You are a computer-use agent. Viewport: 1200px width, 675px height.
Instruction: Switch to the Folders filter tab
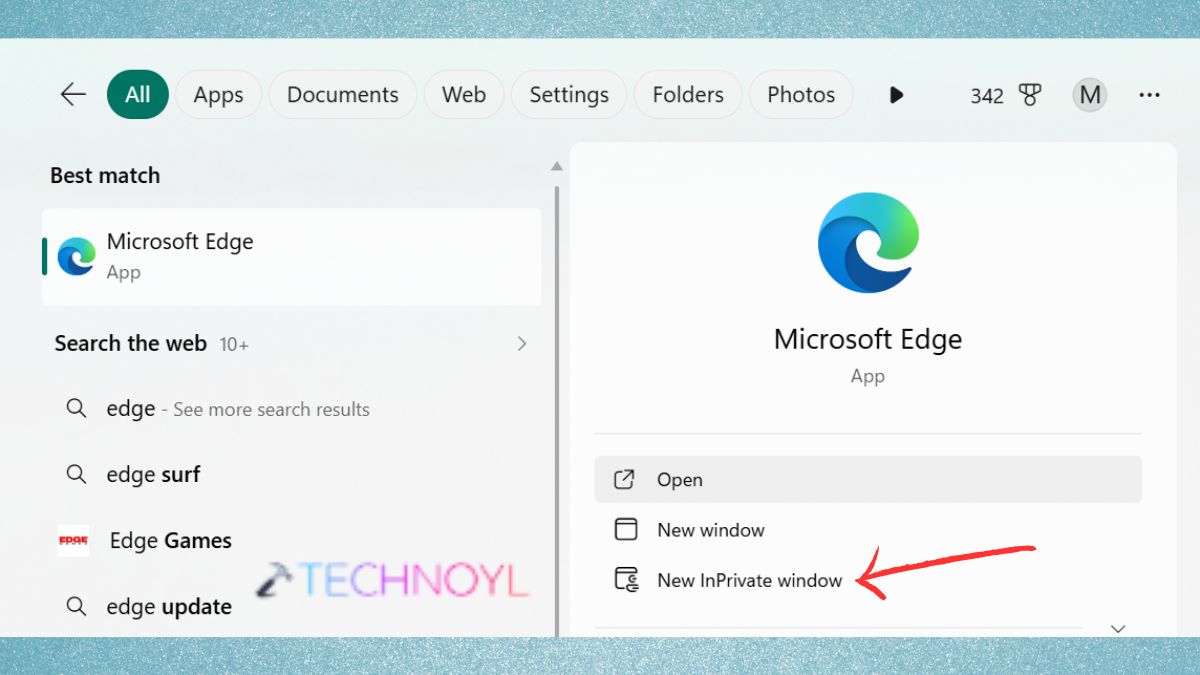click(688, 95)
